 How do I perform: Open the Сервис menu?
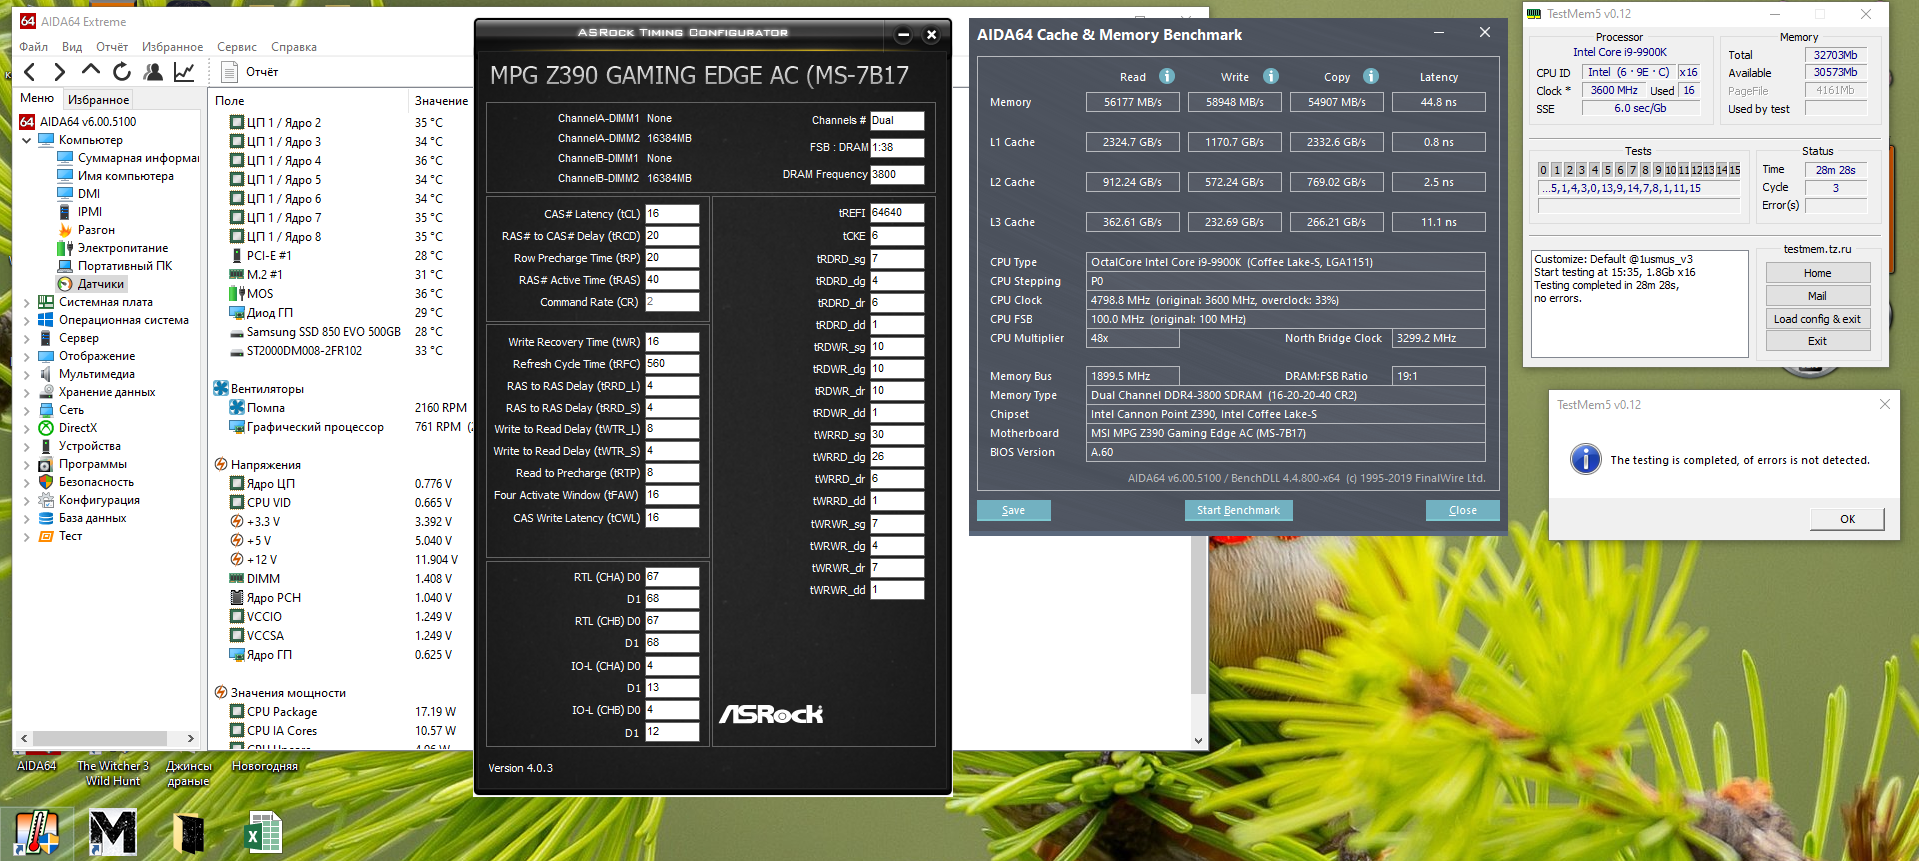coord(237,47)
